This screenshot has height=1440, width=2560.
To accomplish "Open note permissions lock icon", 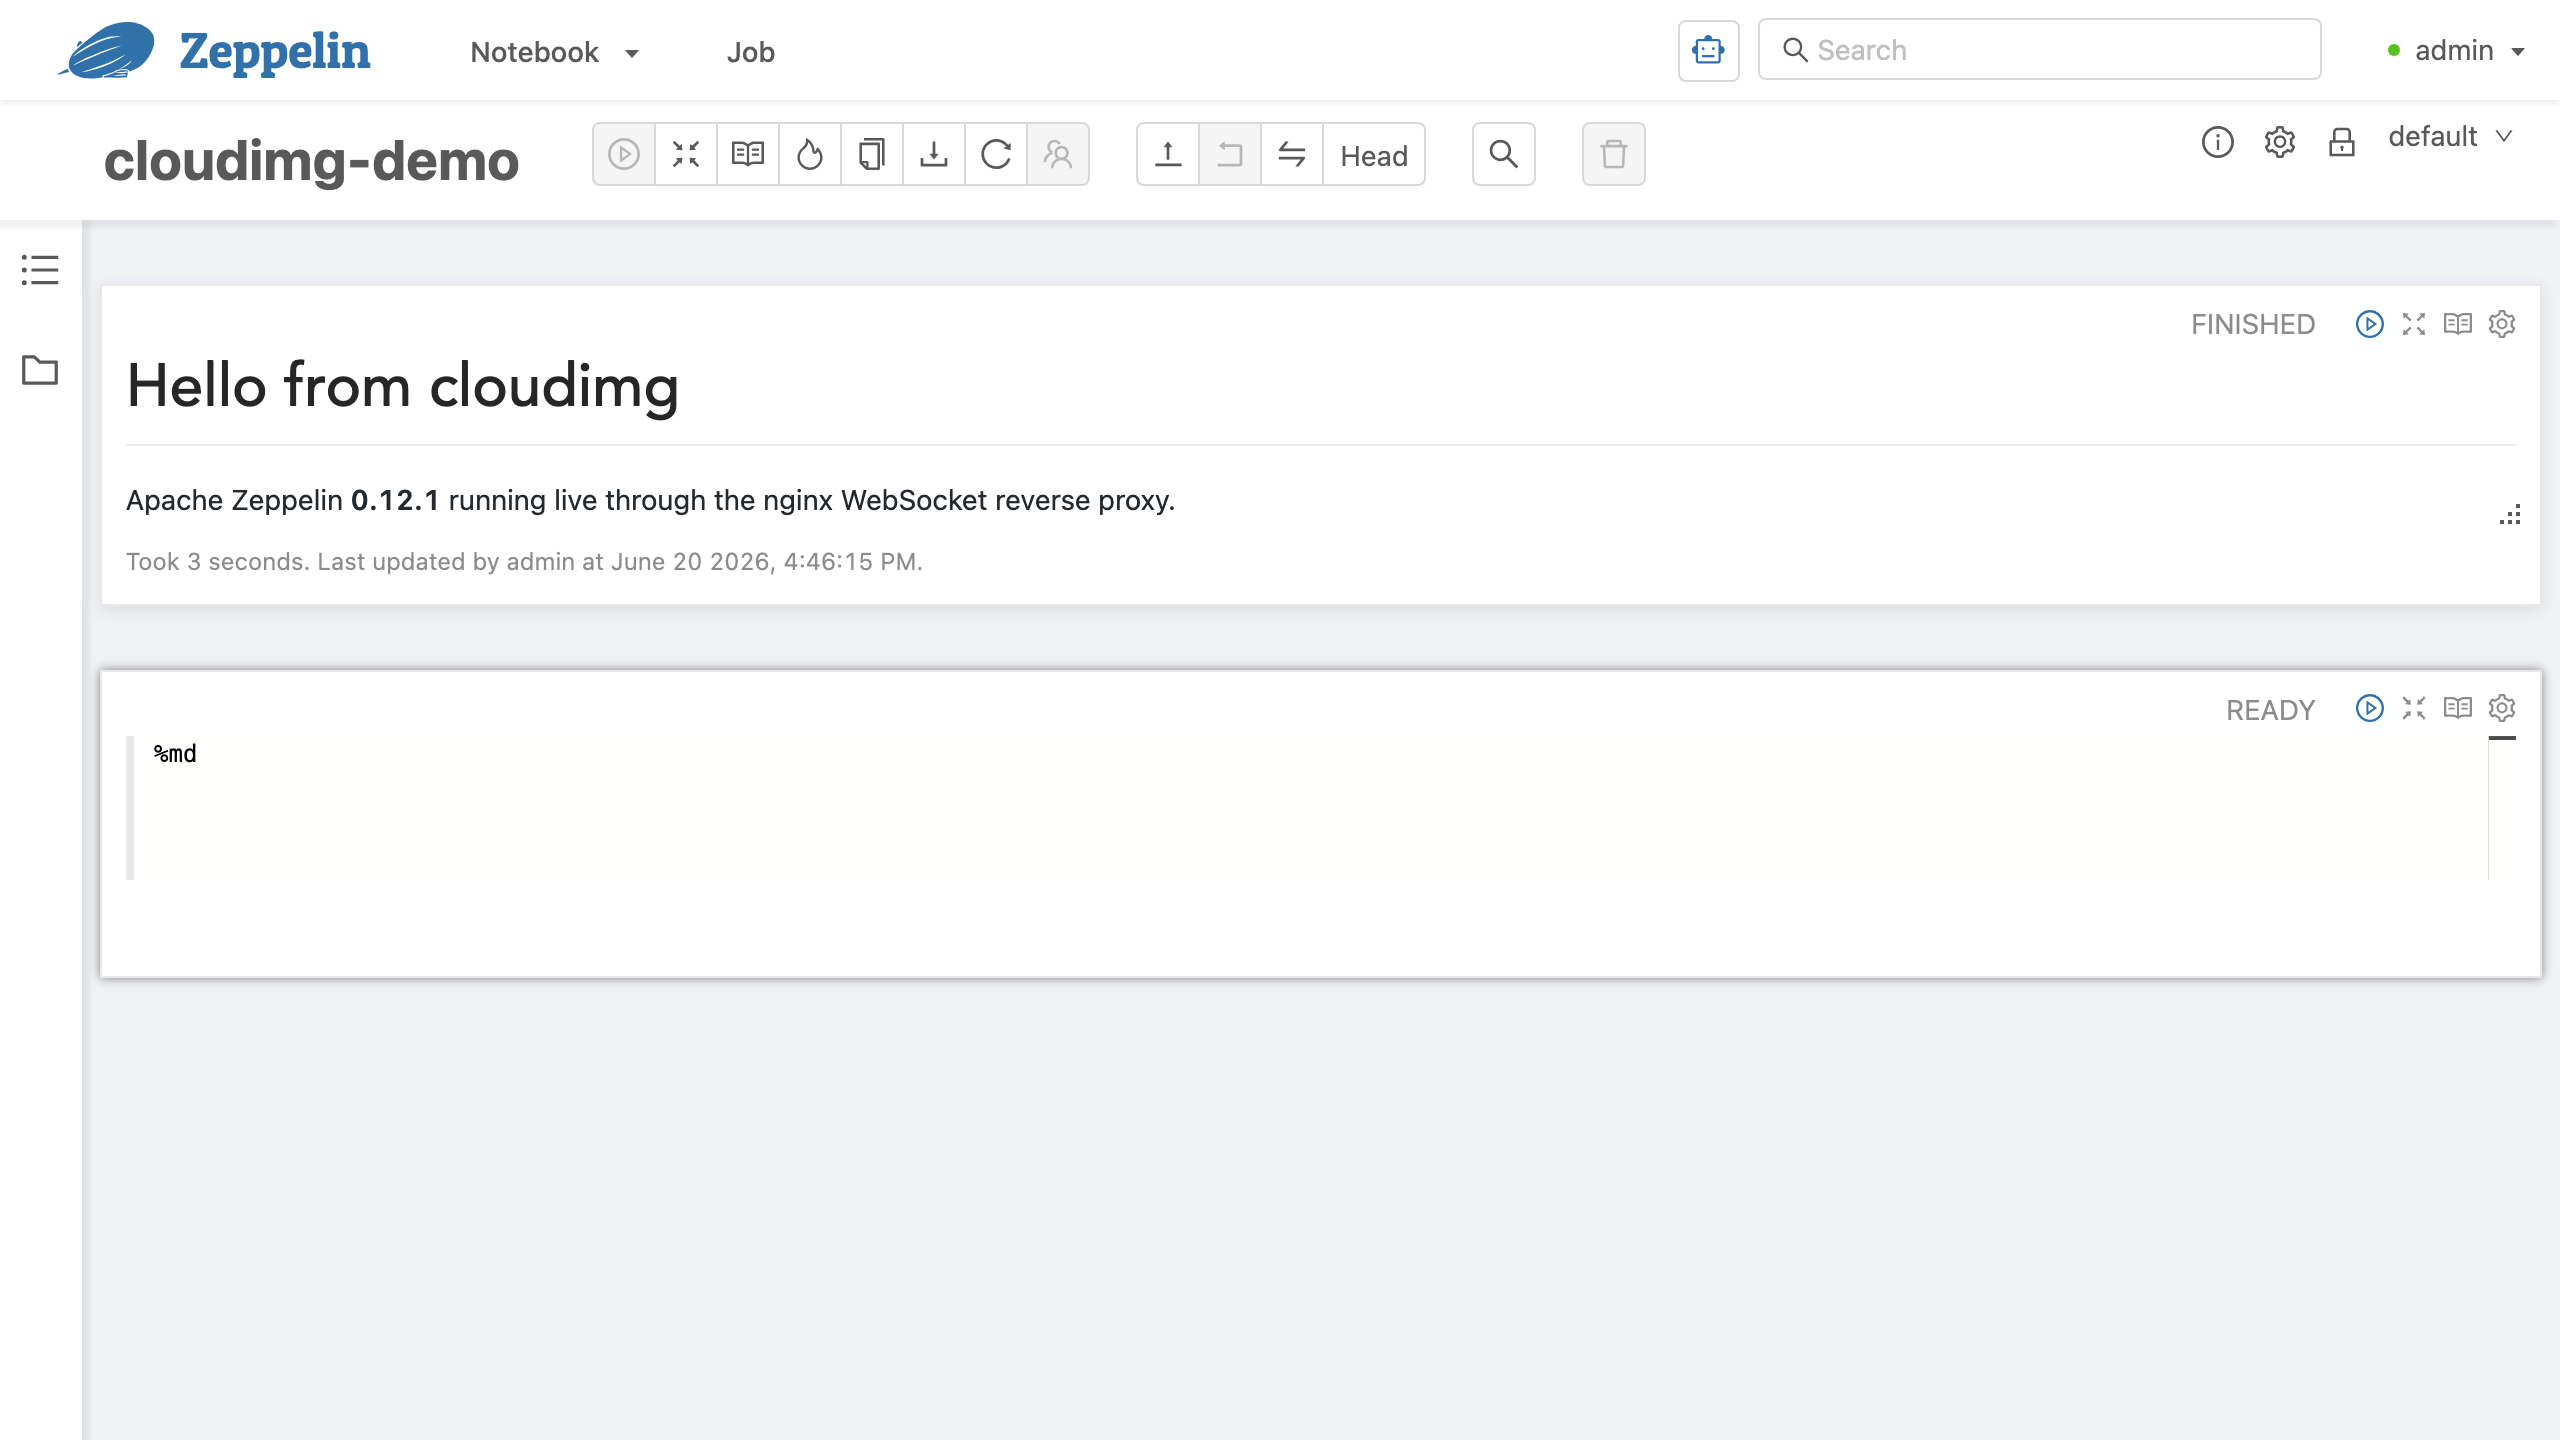I will pyautogui.click(x=2341, y=142).
